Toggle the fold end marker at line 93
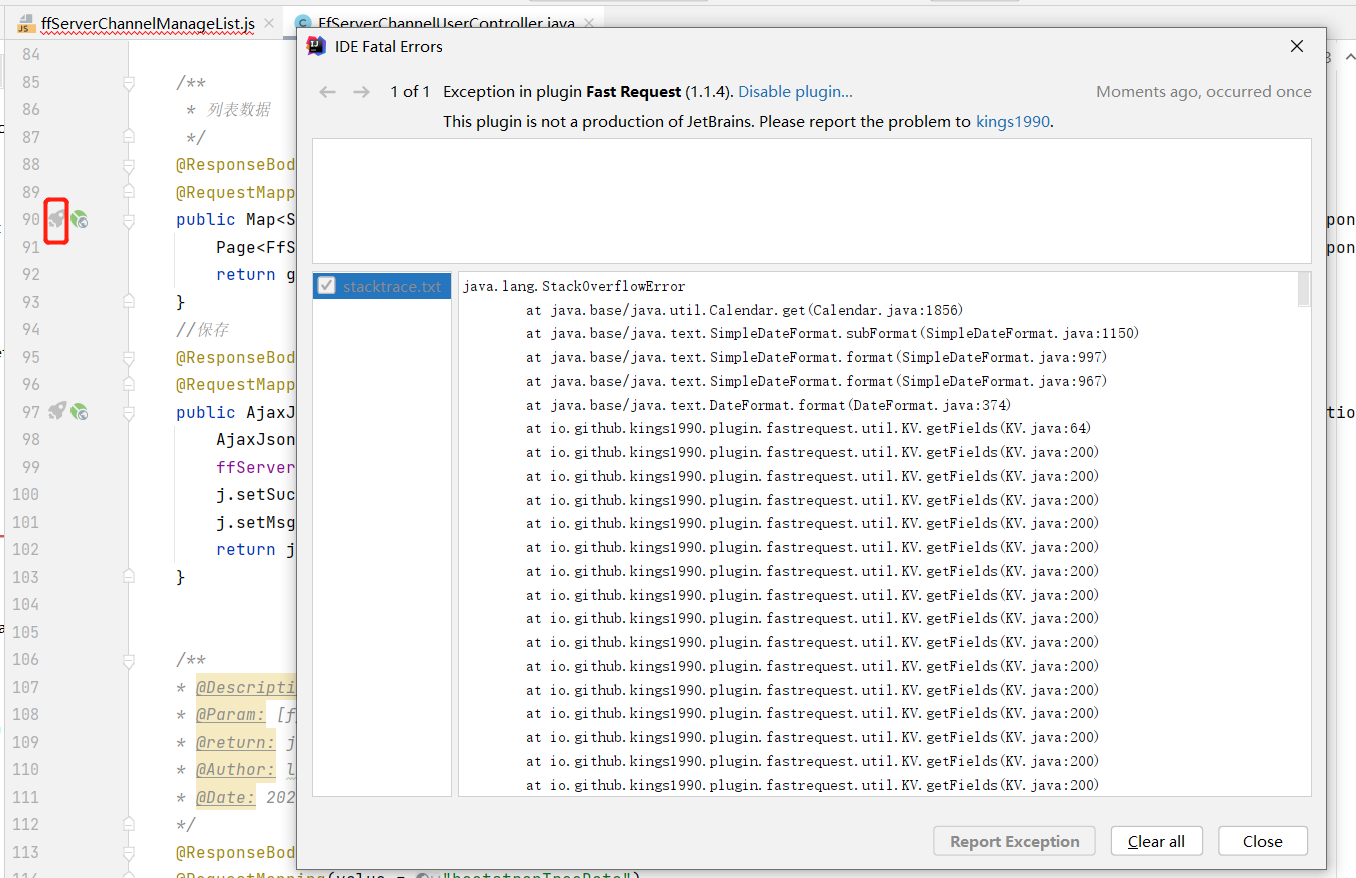The image size is (1356, 878). (129, 301)
